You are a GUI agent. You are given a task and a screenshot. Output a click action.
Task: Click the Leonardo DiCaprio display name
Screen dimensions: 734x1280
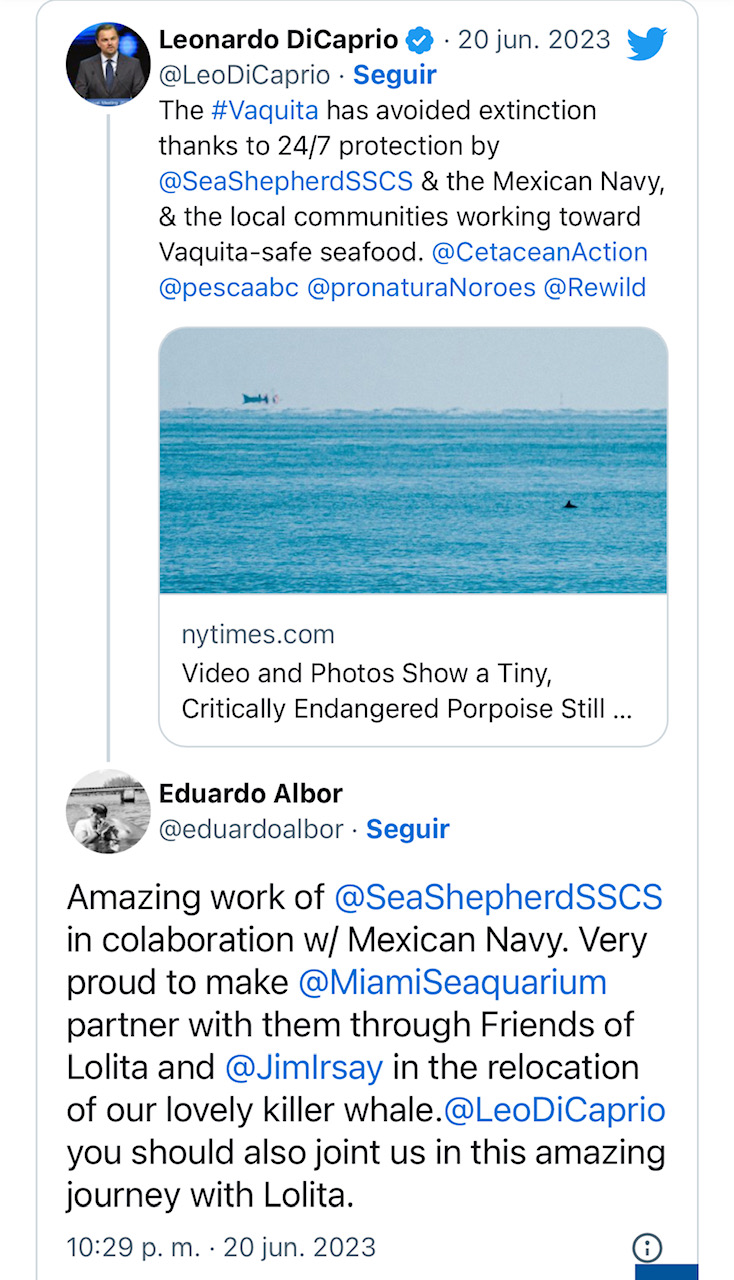278,40
